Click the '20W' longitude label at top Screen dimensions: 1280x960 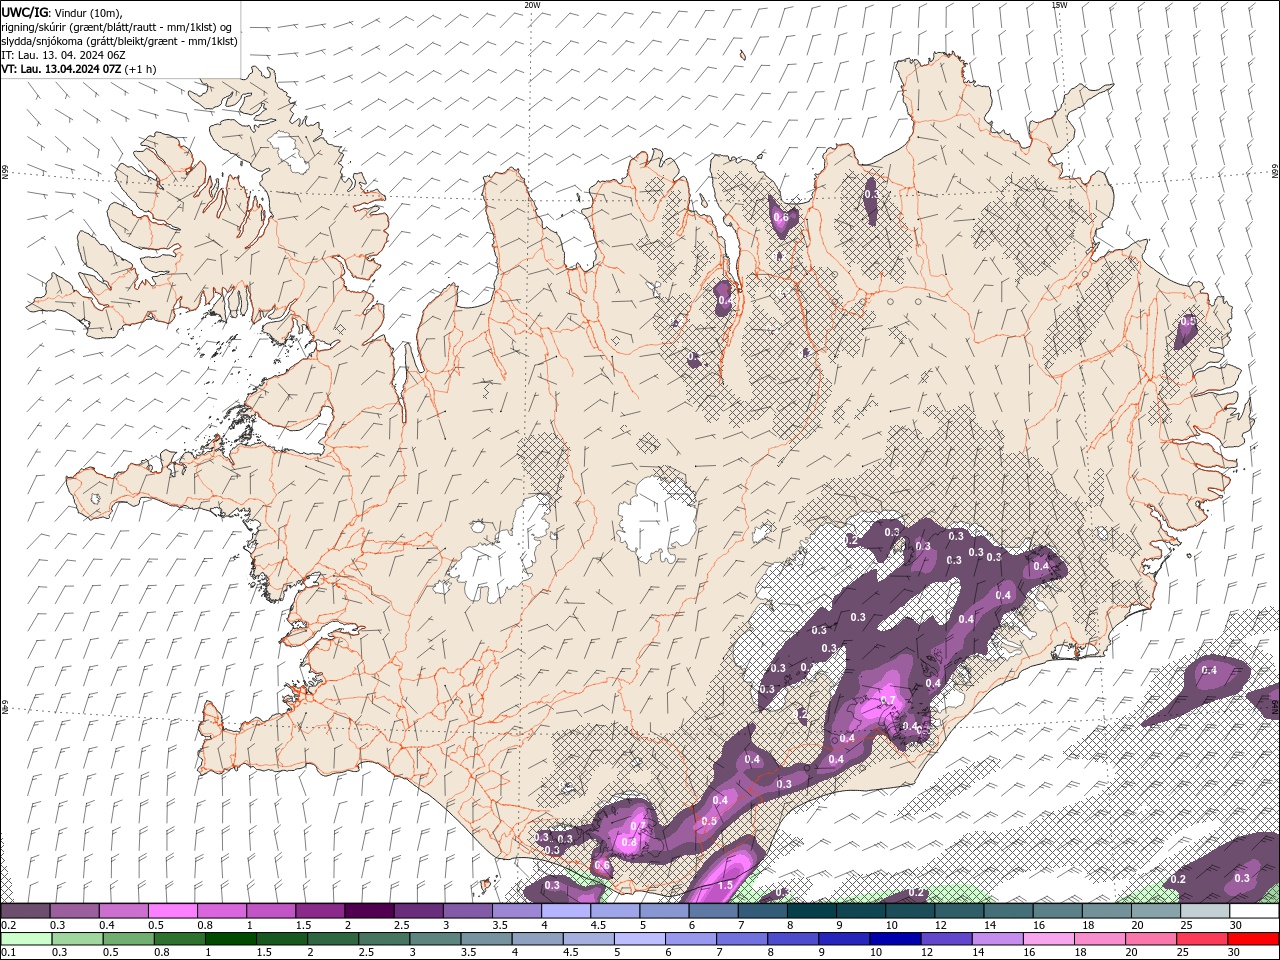point(532,5)
